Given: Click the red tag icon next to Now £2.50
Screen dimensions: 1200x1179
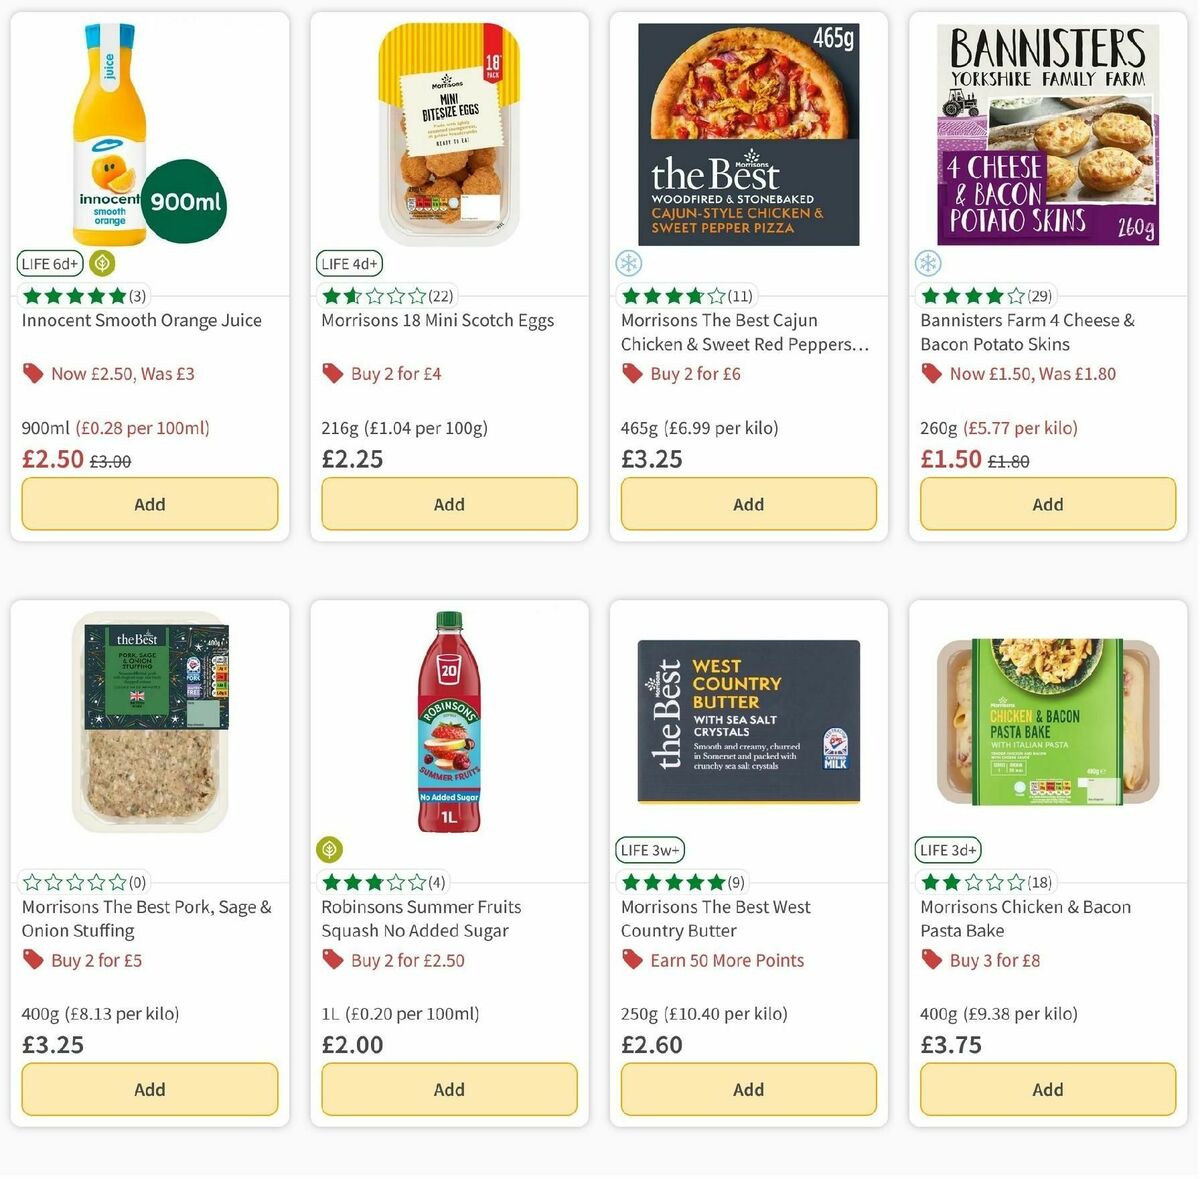Looking at the screenshot, I should (x=32, y=373).
